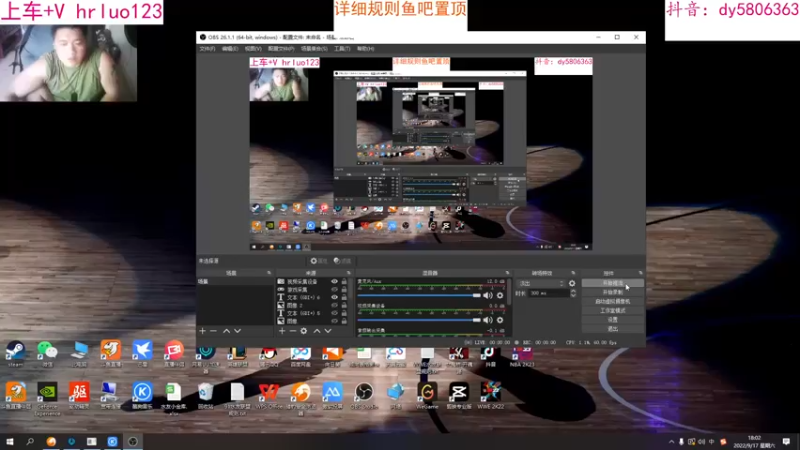800x450 pixels.
Task: Mute the Mic/Aux speaker icon
Action: 488,295
